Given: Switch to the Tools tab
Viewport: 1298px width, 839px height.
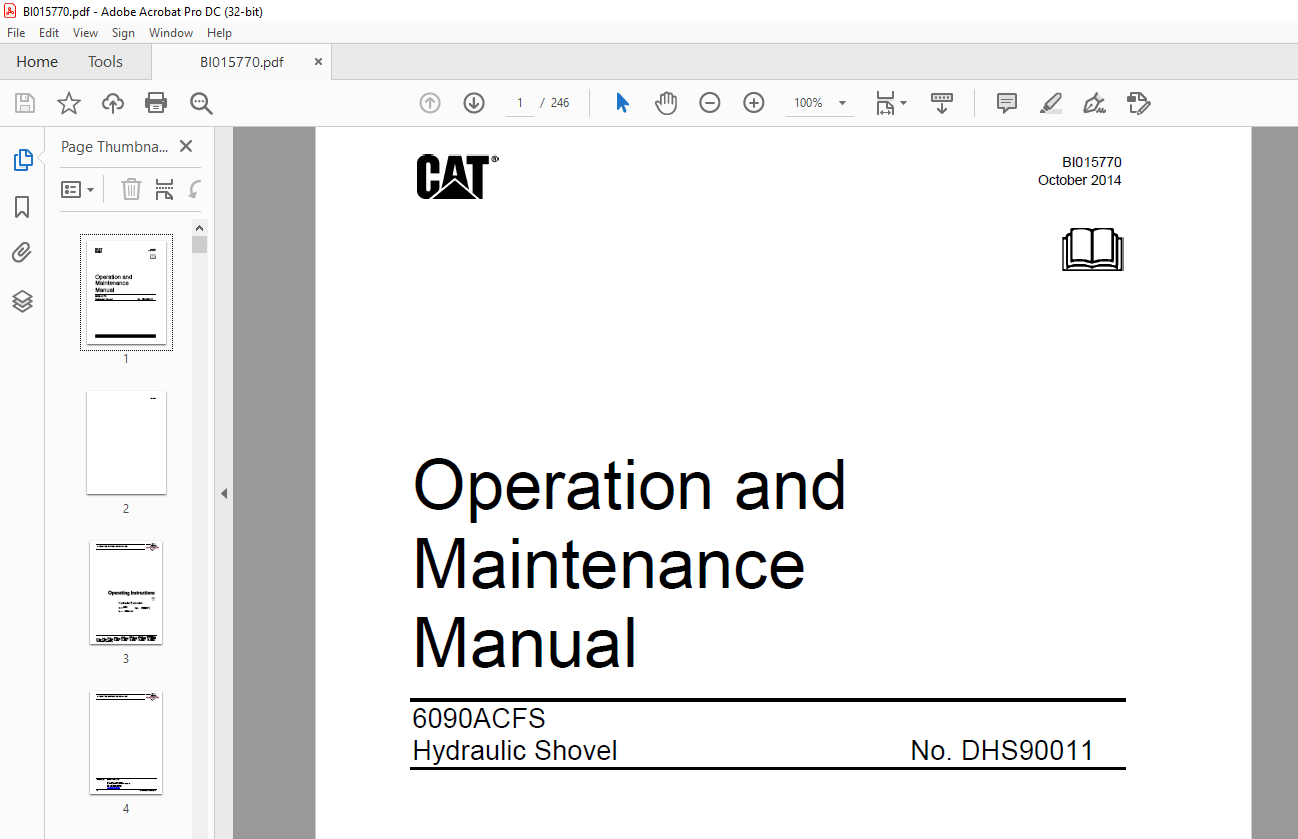Looking at the screenshot, I should pos(105,62).
